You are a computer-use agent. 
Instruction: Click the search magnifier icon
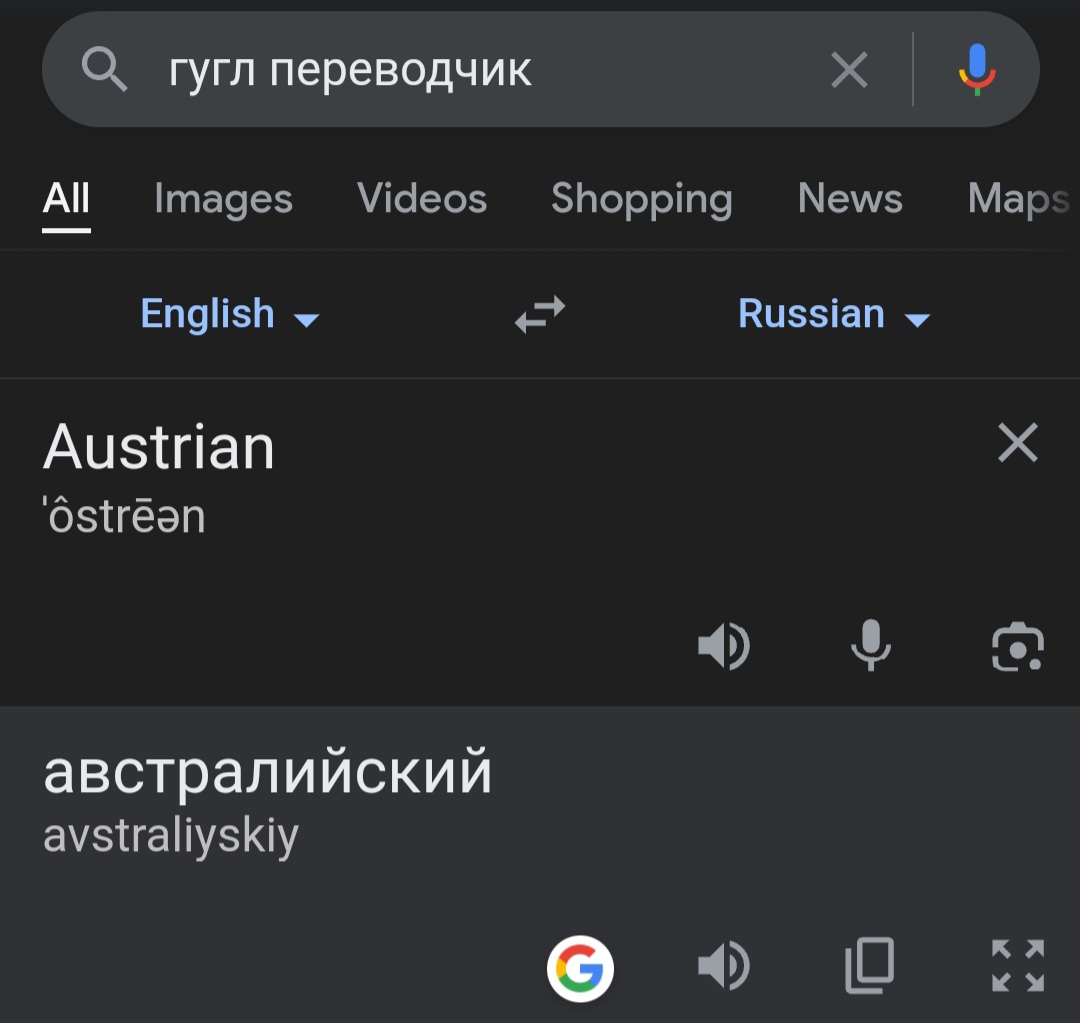point(105,69)
